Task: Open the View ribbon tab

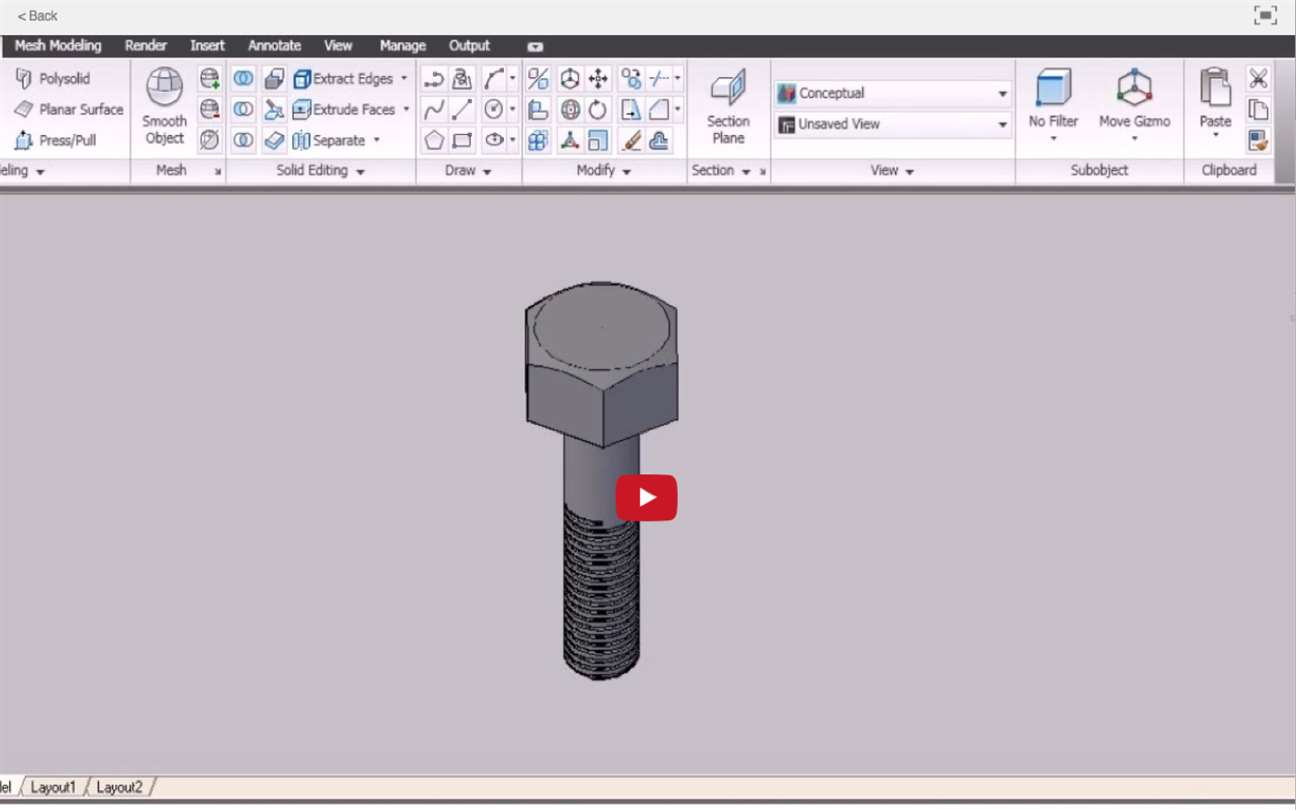Action: click(338, 46)
